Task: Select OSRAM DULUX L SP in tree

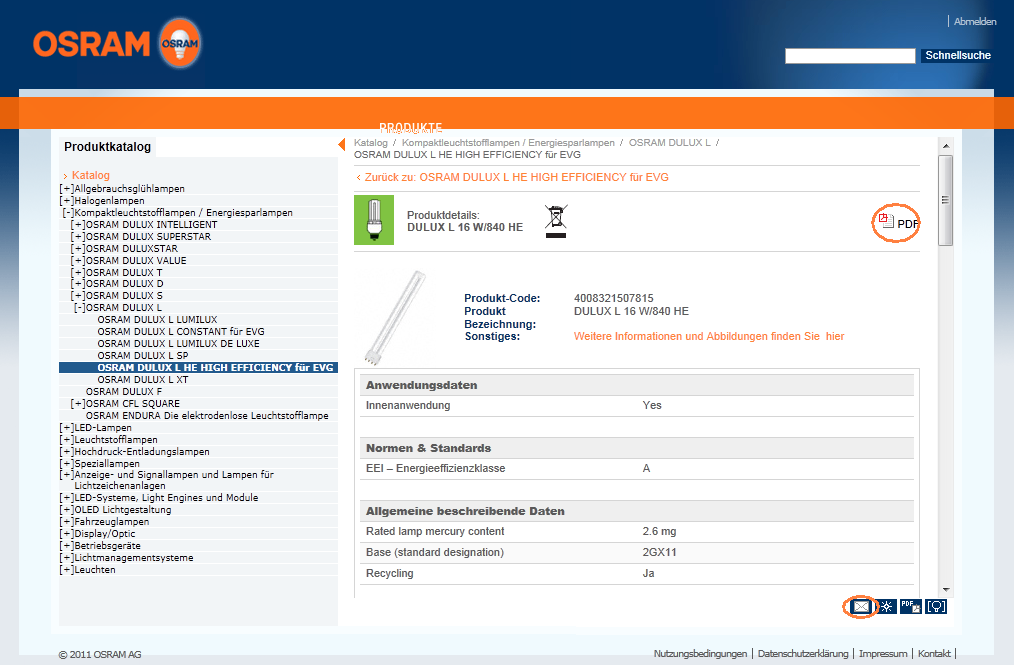Action: (x=143, y=356)
